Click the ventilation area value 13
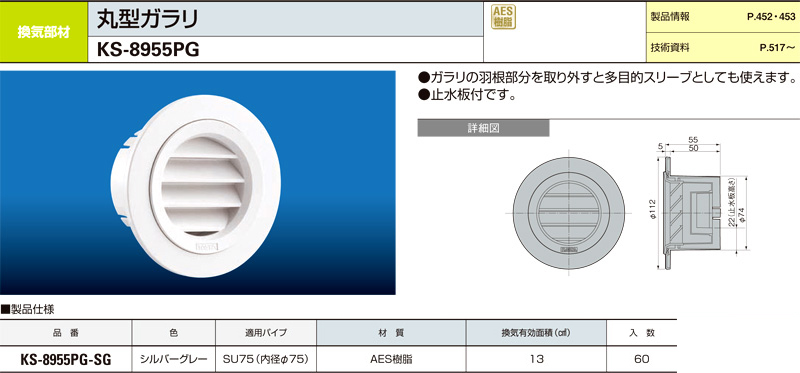 coord(536,359)
